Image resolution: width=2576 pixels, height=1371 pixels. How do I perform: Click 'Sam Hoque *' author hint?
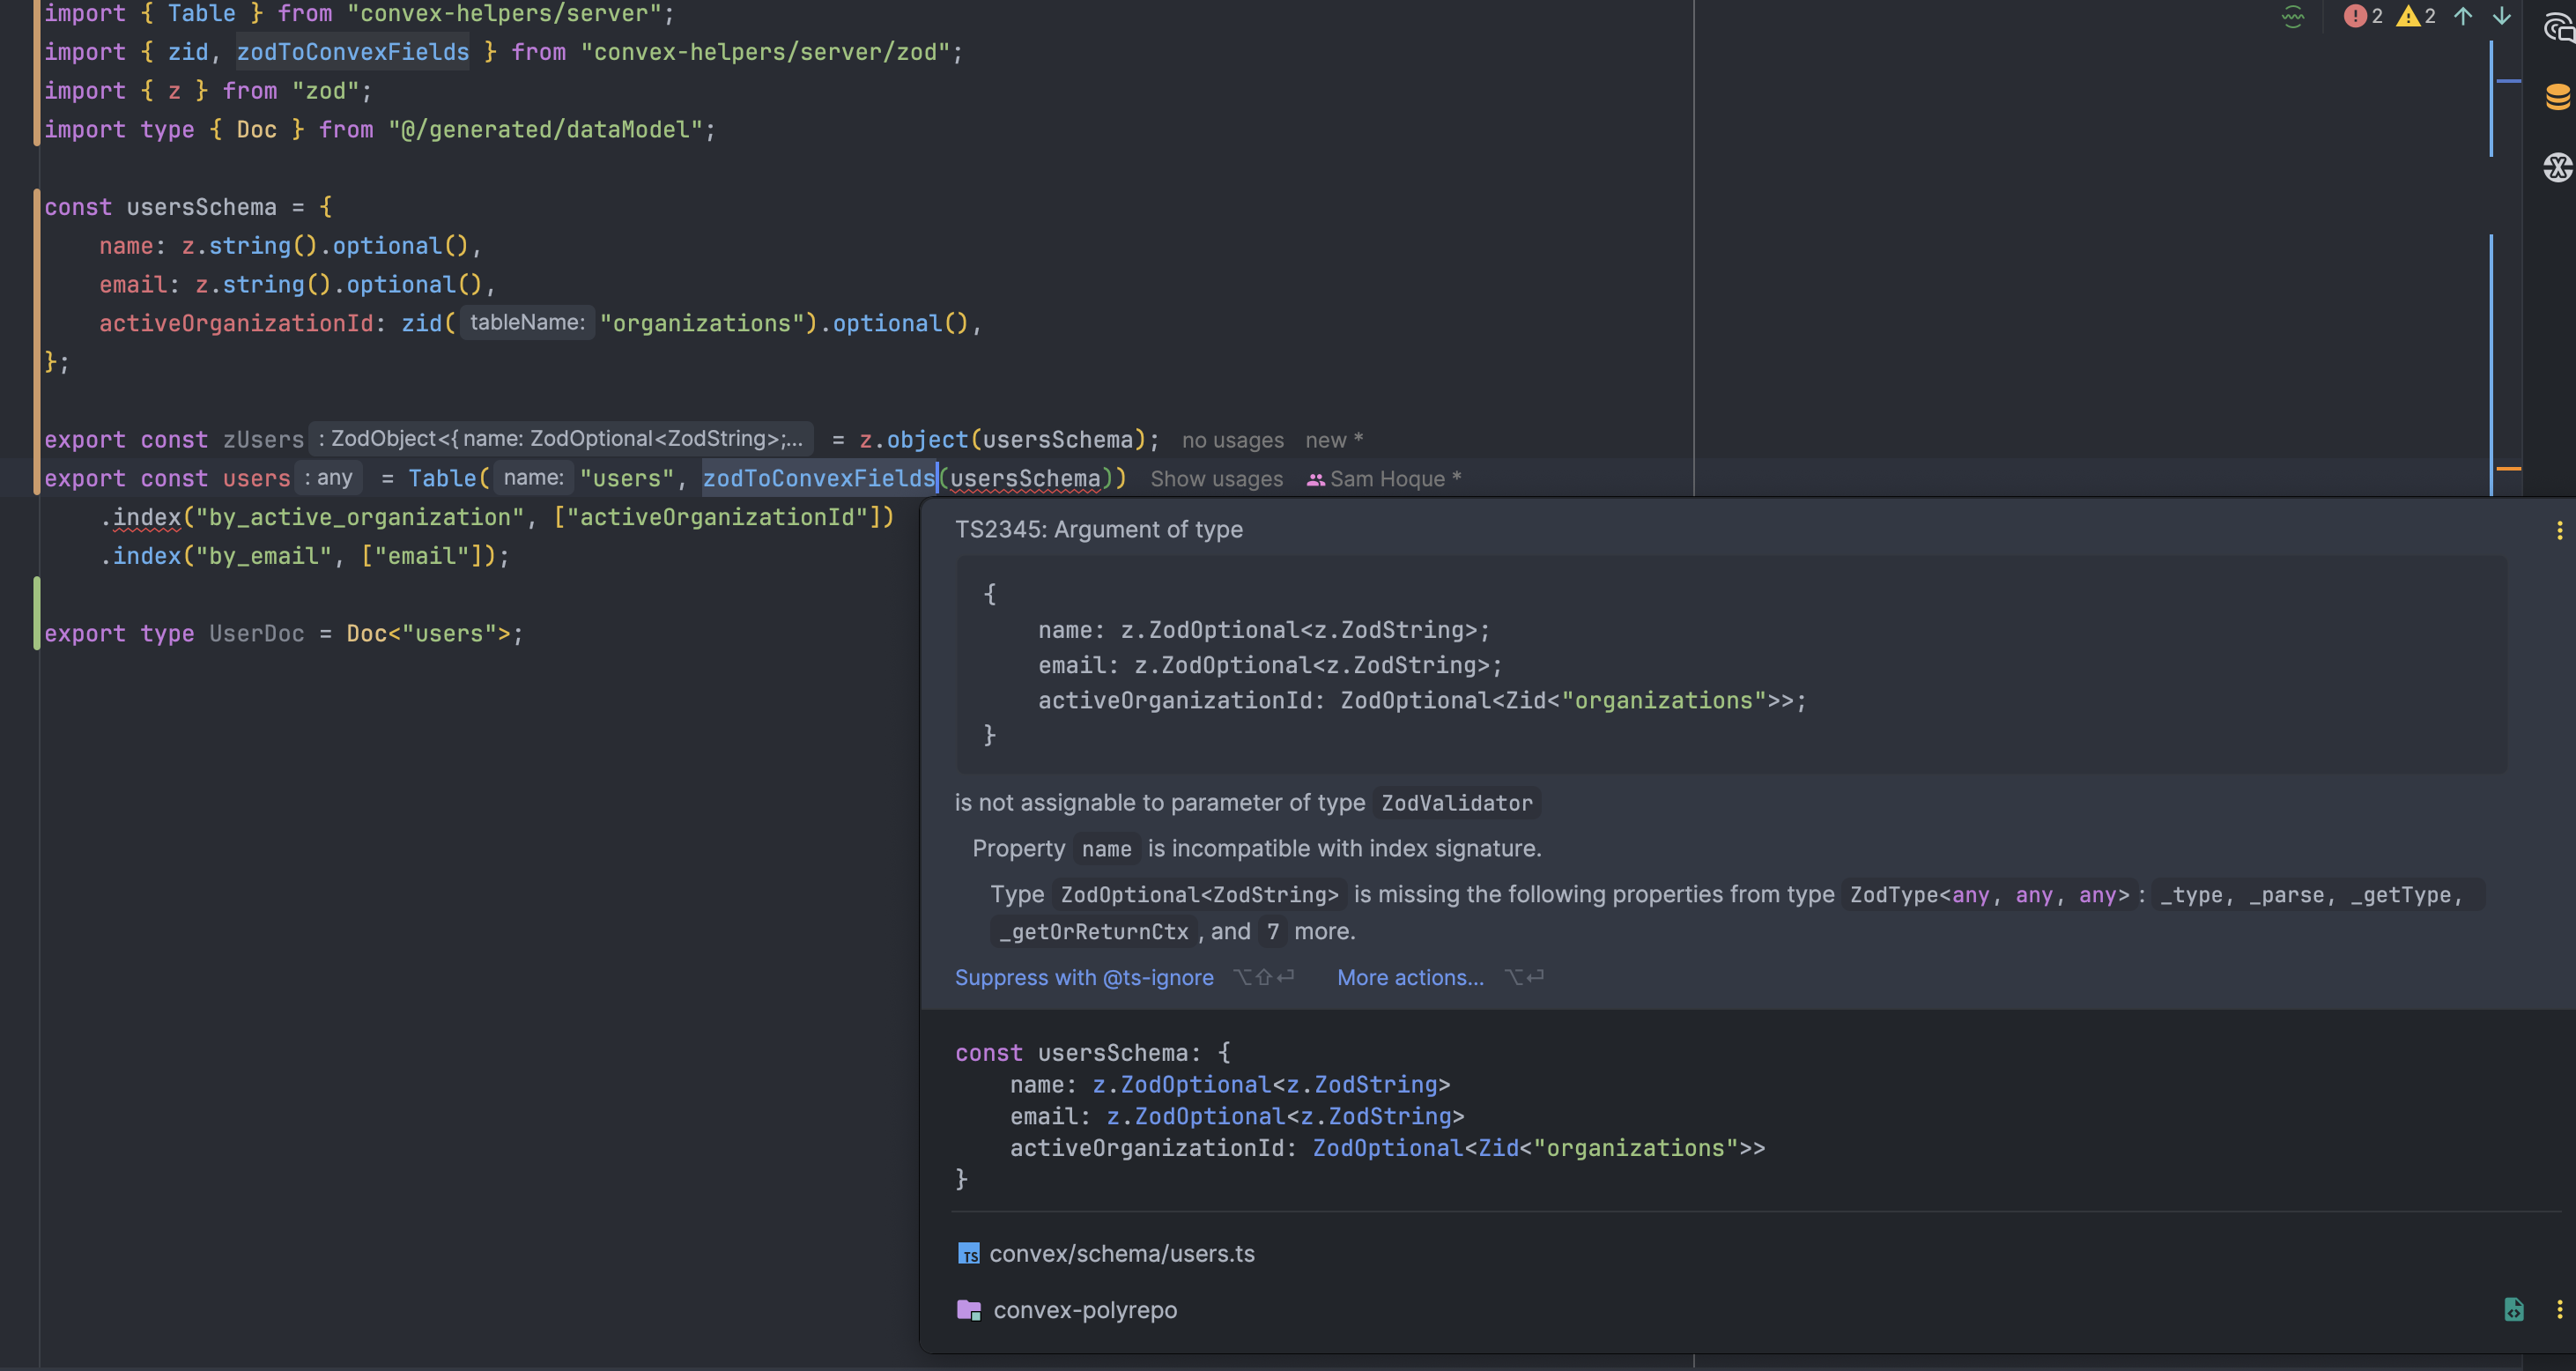[x=1395, y=479]
